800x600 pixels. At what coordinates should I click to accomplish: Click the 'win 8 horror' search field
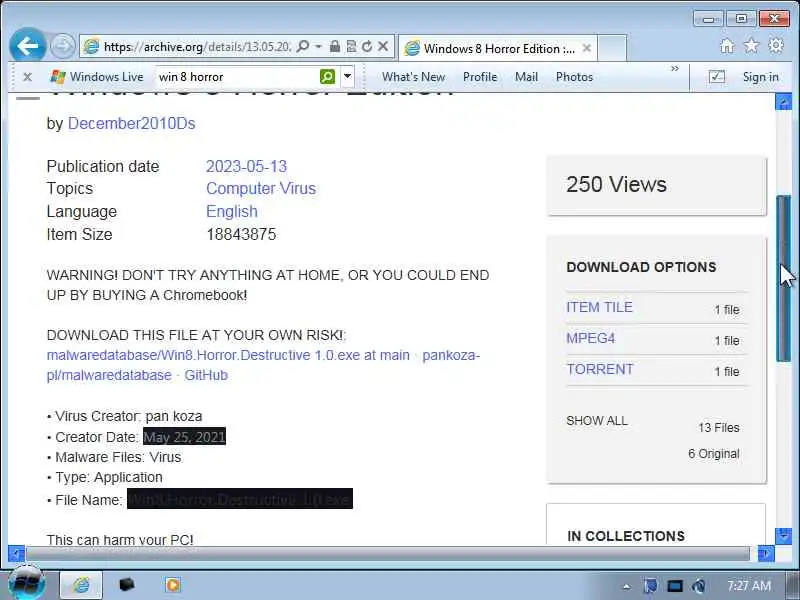[237, 77]
